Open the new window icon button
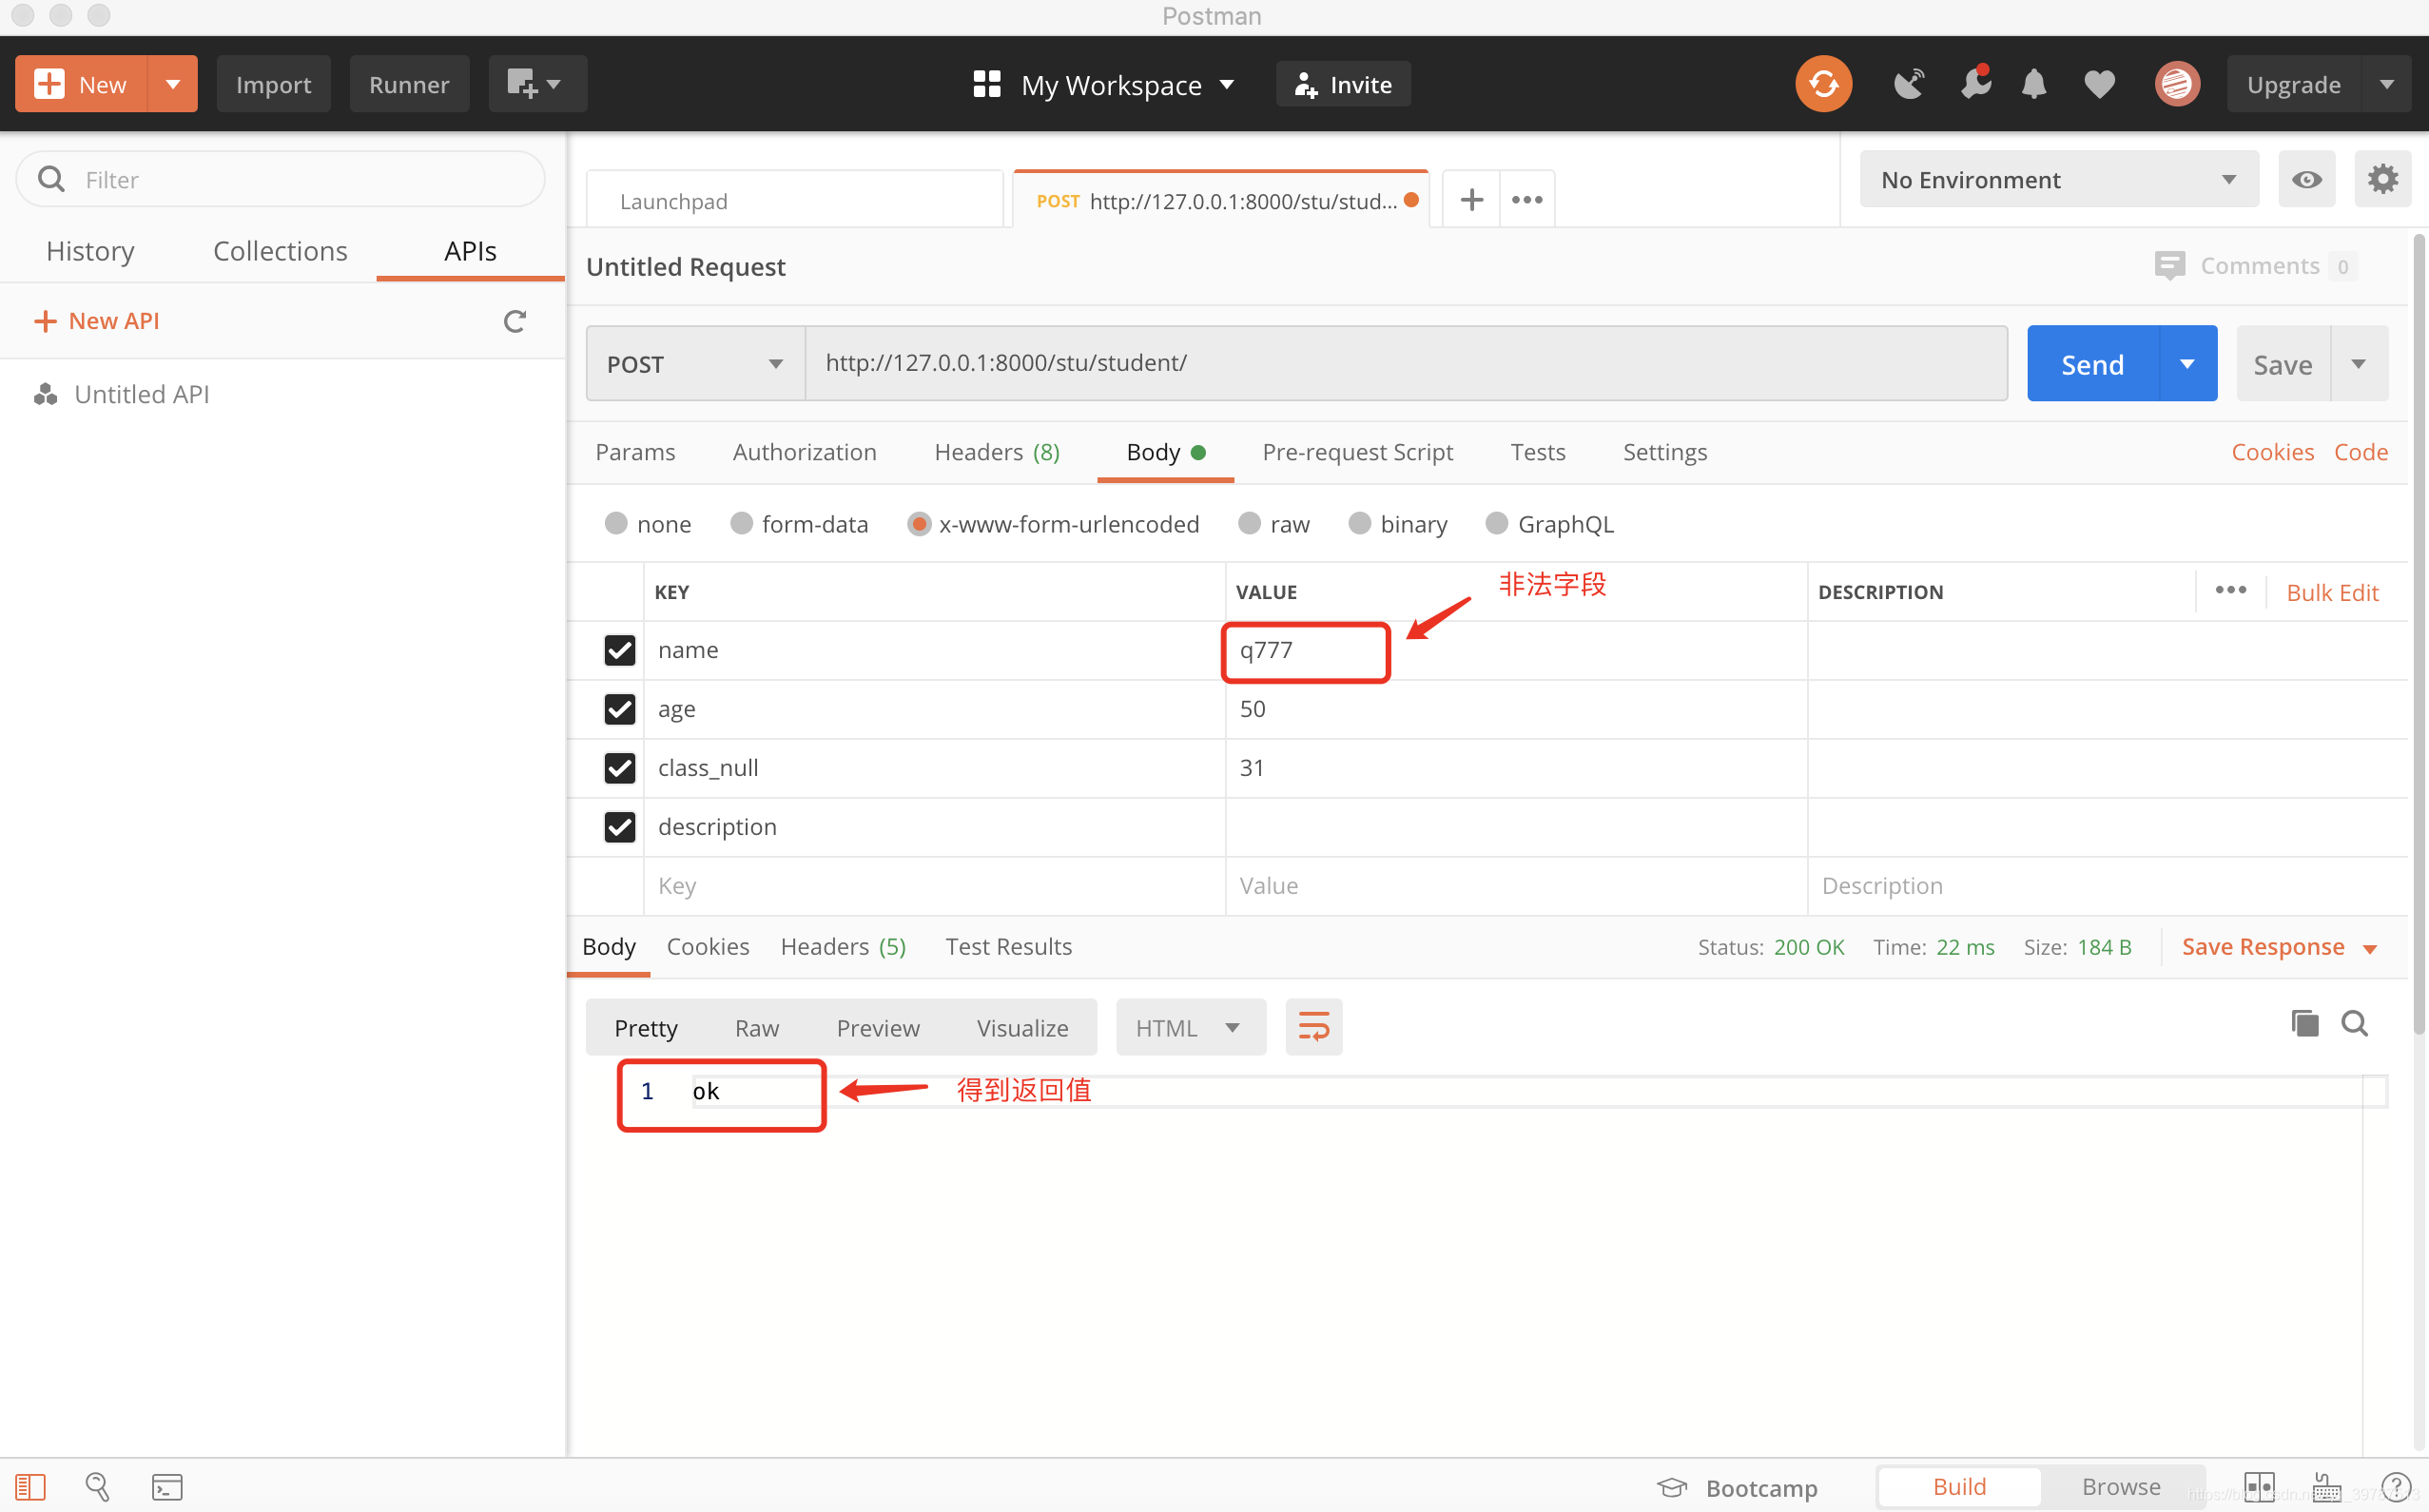Viewport: 2429px width, 1512px height. [x=537, y=84]
